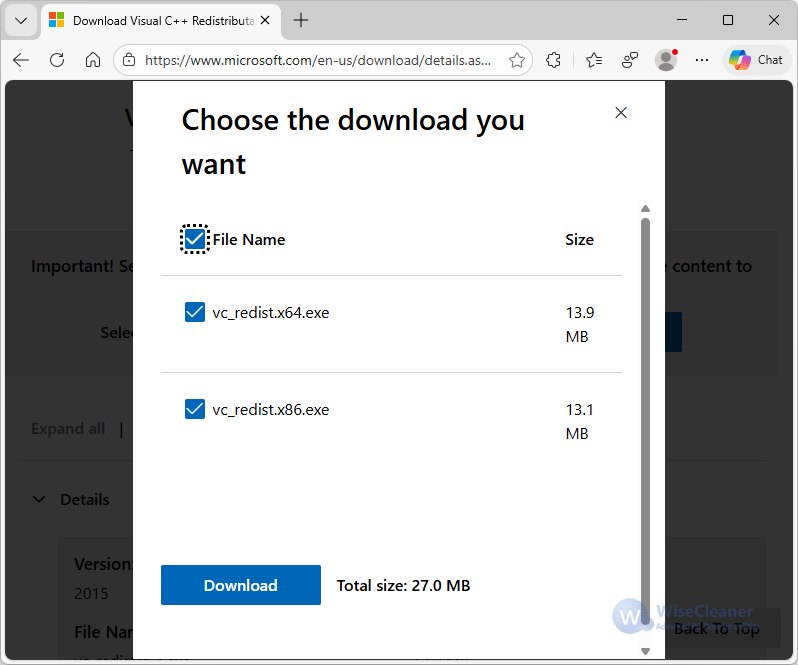
Task: Collapse the Details section chevron
Action: point(39,500)
